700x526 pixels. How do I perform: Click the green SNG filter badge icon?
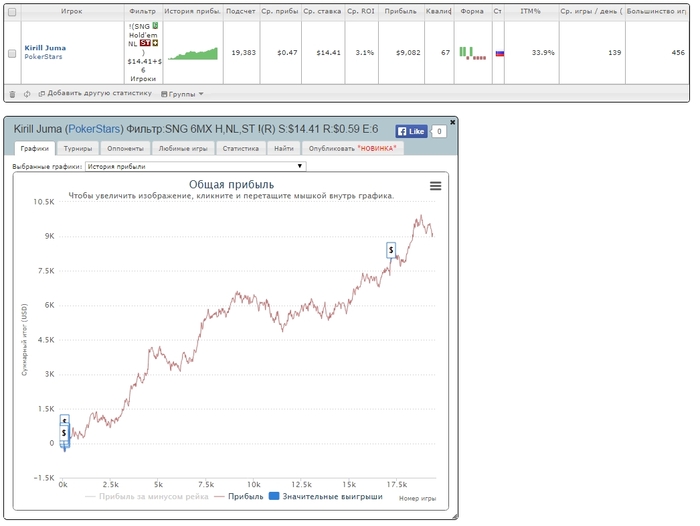[155, 26]
